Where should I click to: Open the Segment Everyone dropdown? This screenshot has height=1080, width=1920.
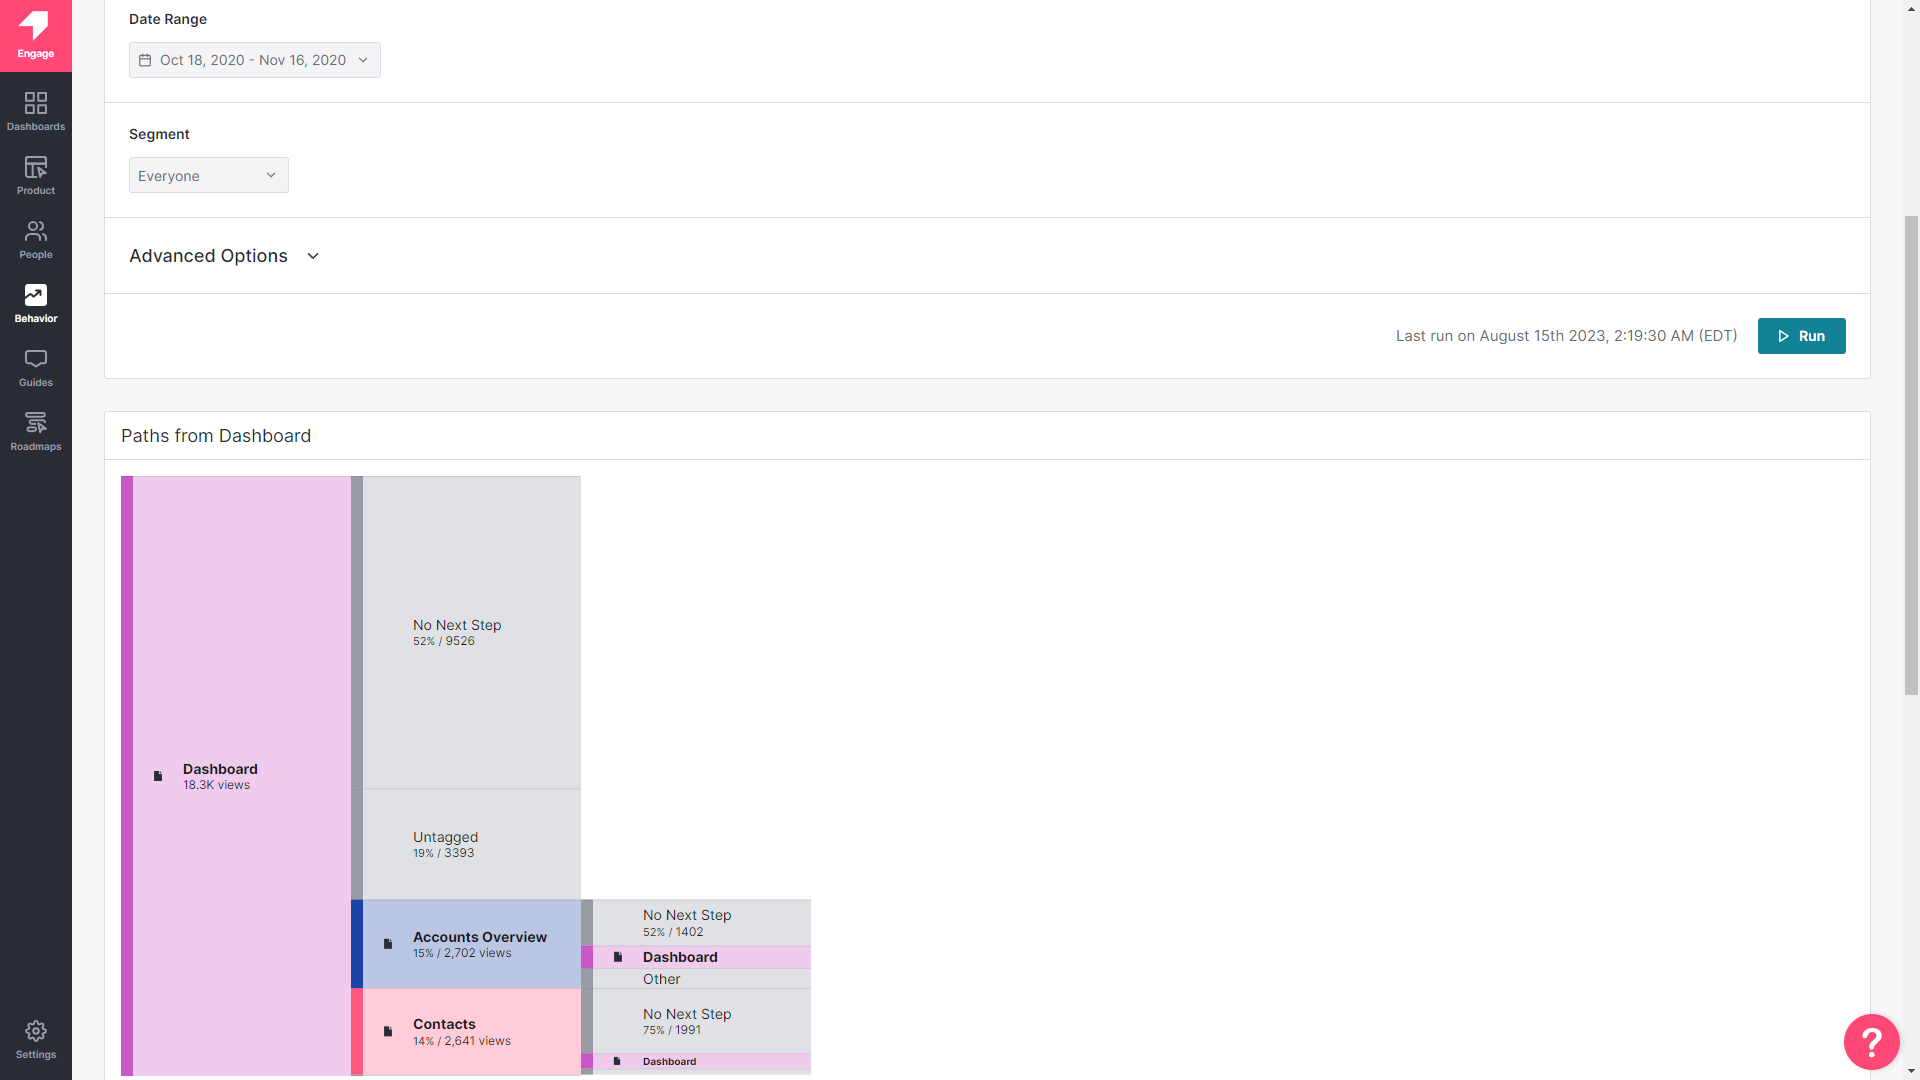click(208, 175)
